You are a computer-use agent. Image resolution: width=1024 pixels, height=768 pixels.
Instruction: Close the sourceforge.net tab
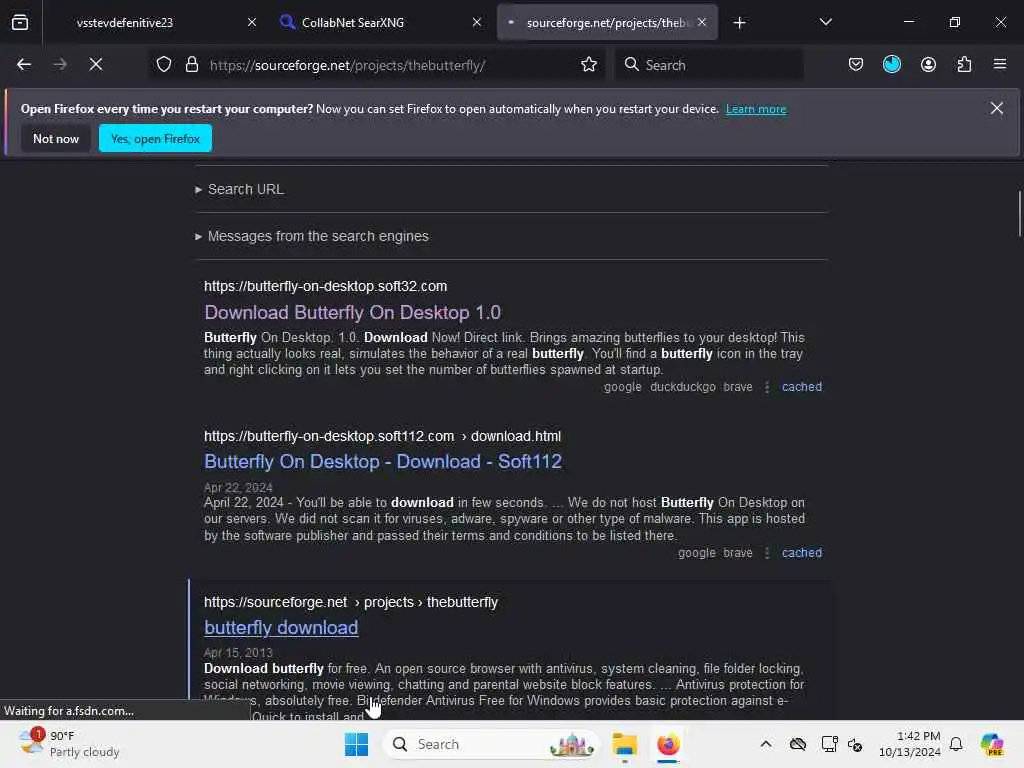[702, 22]
